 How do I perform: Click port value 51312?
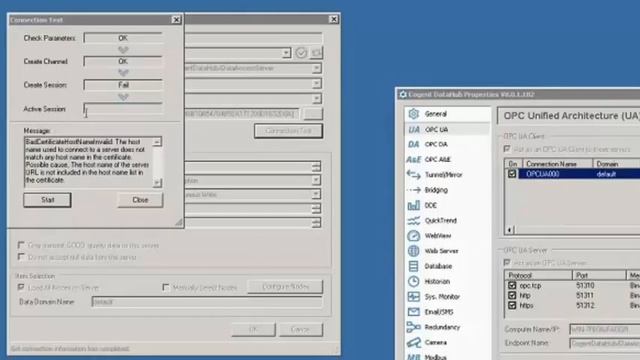585,305
